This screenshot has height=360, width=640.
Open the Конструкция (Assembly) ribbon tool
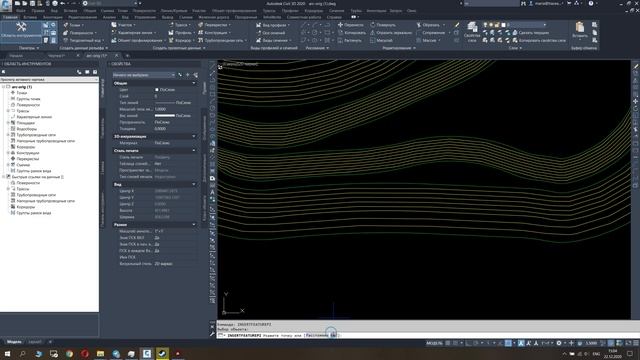tap(214, 33)
